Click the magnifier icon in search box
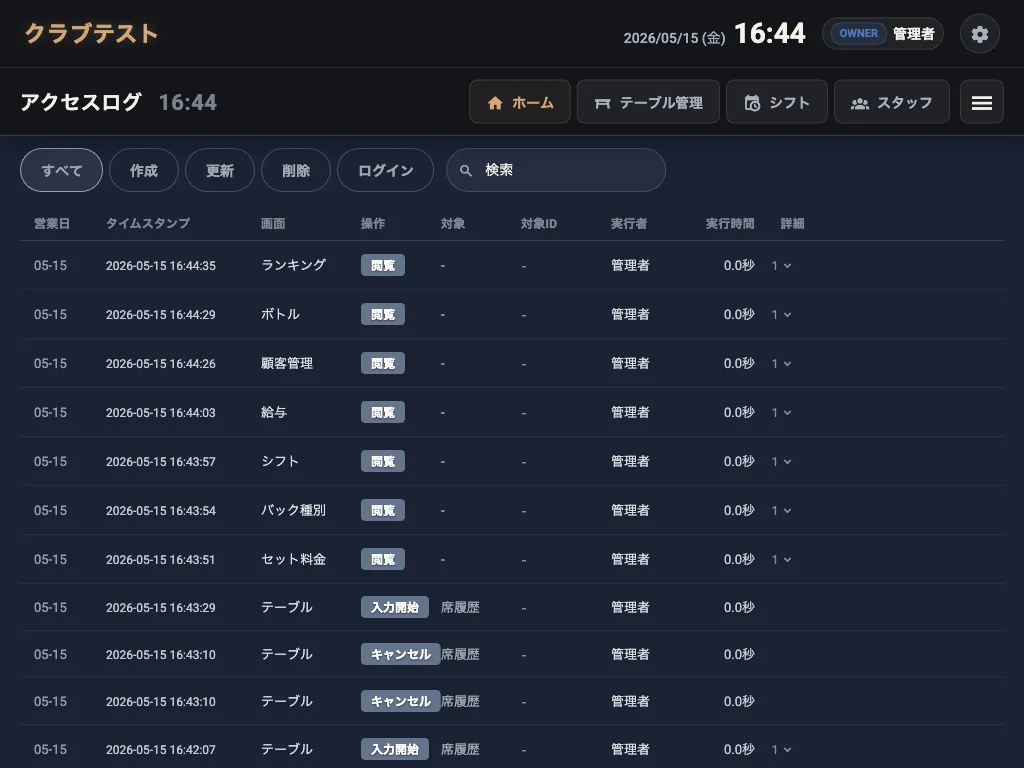This screenshot has height=768, width=1024. click(x=466, y=170)
